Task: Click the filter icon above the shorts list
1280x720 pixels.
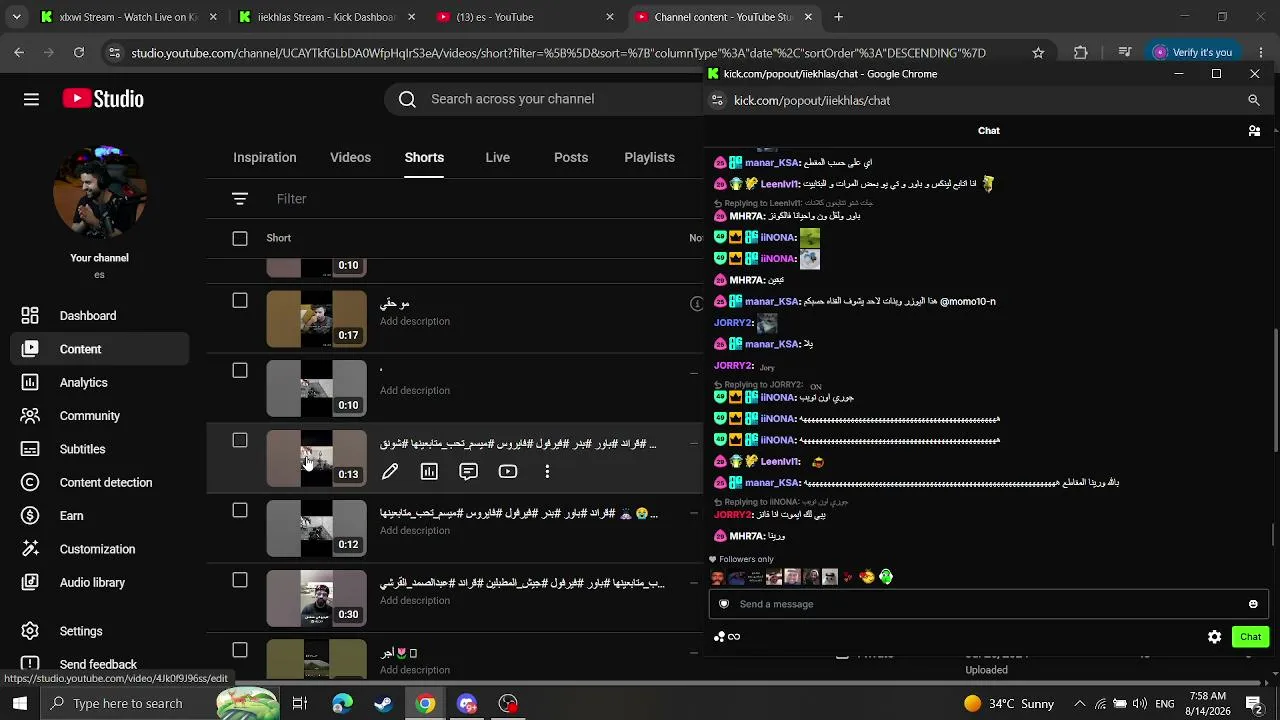Action: click(240, 199)
